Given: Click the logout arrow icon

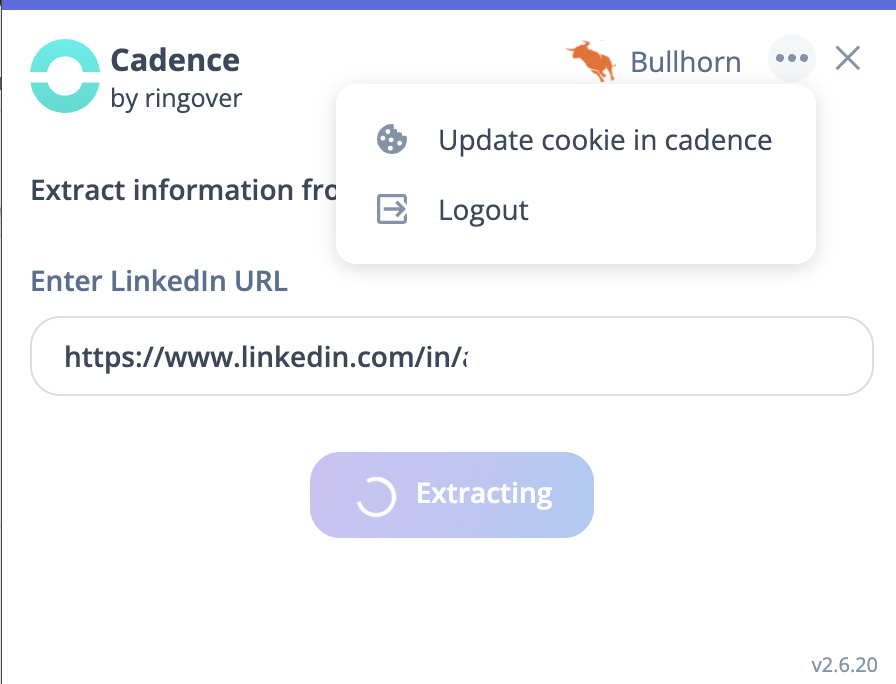Looking at the screenshot, I should coord(391,210).
